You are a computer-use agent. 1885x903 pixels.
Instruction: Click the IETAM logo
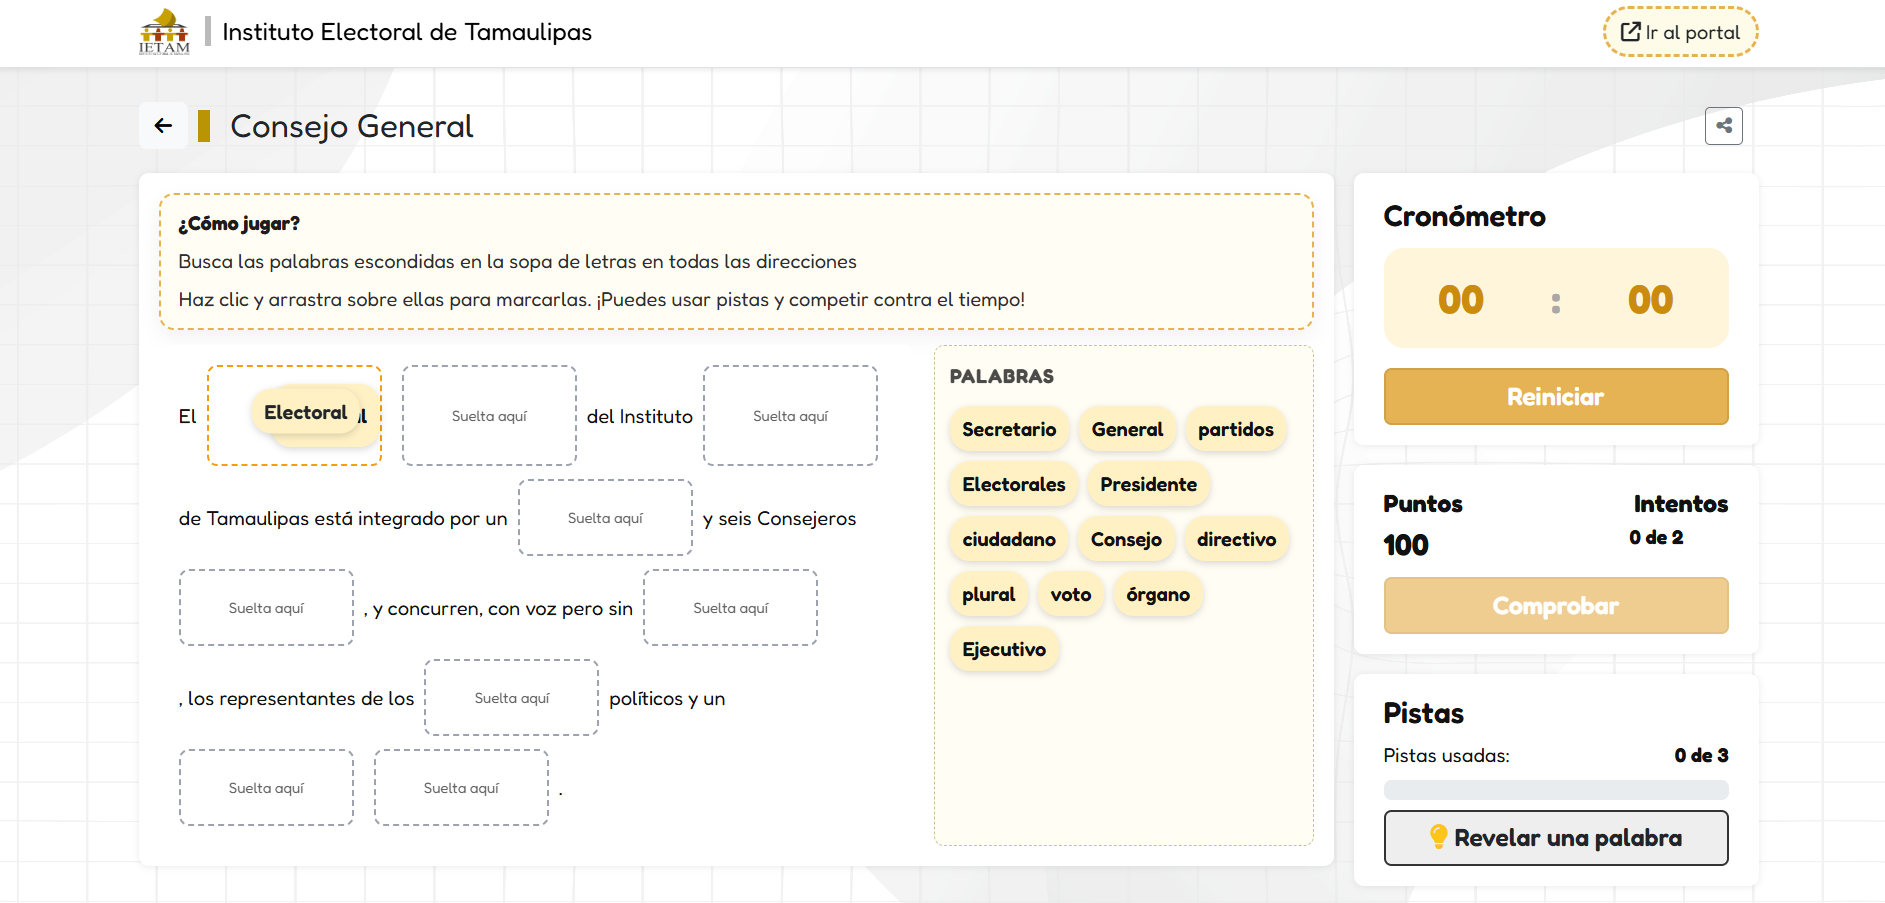coord(164,32)
